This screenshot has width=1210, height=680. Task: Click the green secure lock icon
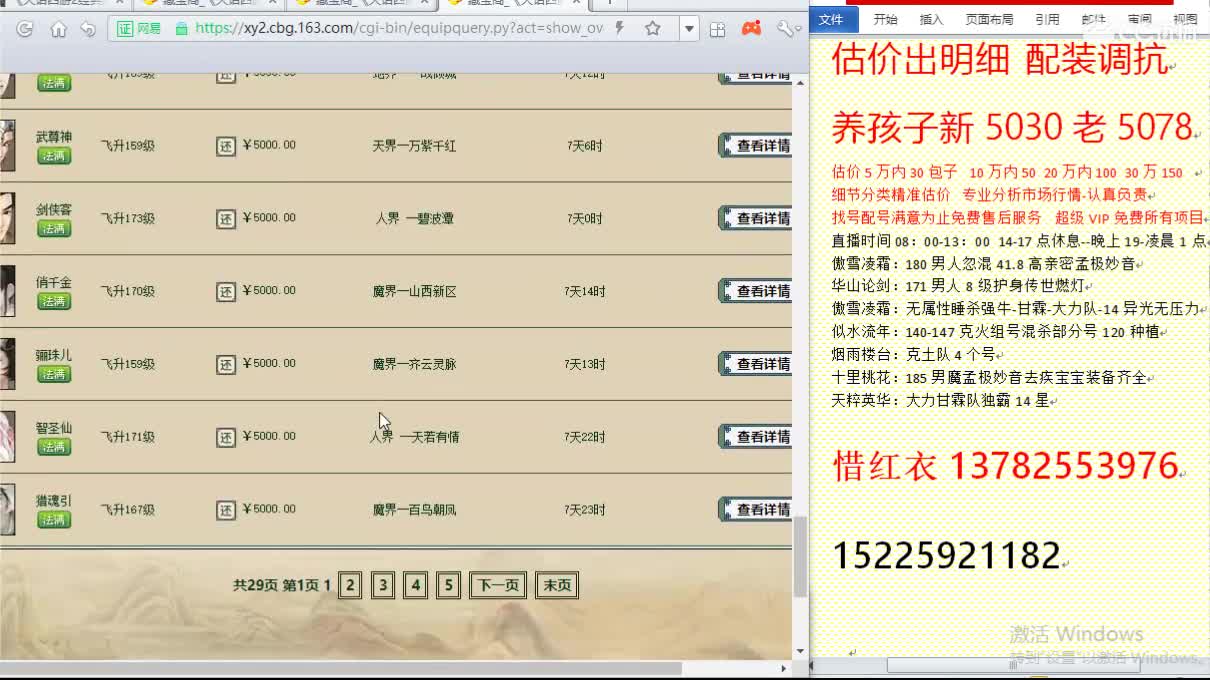tap(181, 29)
